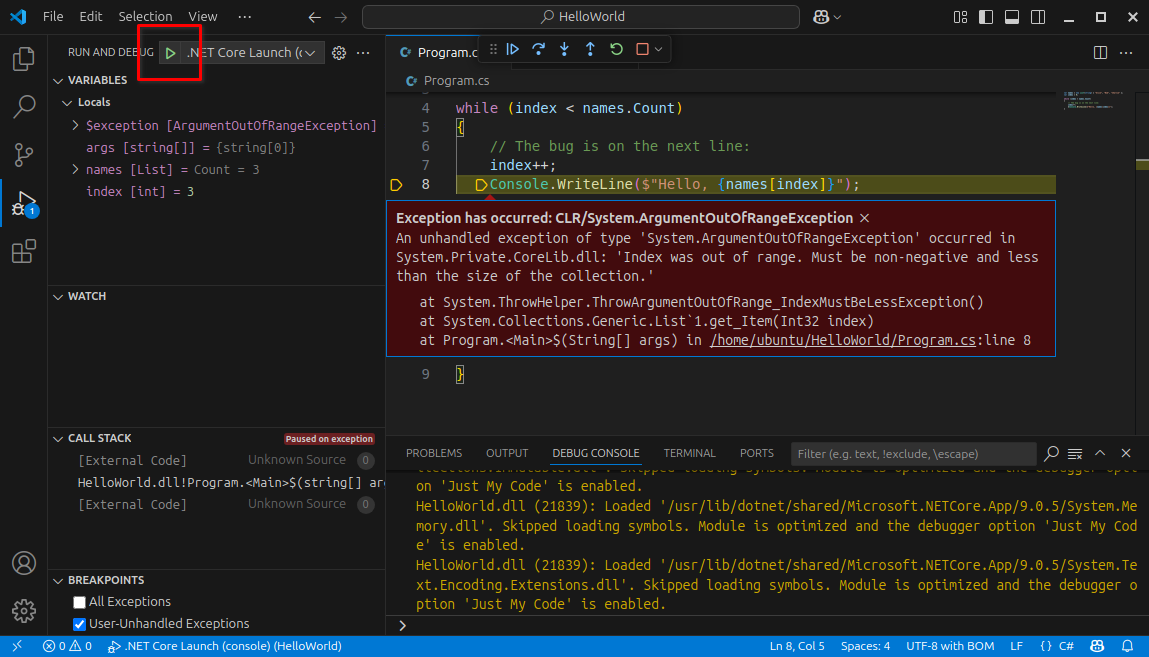Toggle primary side bar visibility
The image size is (1149, 657).
point(986,17)
